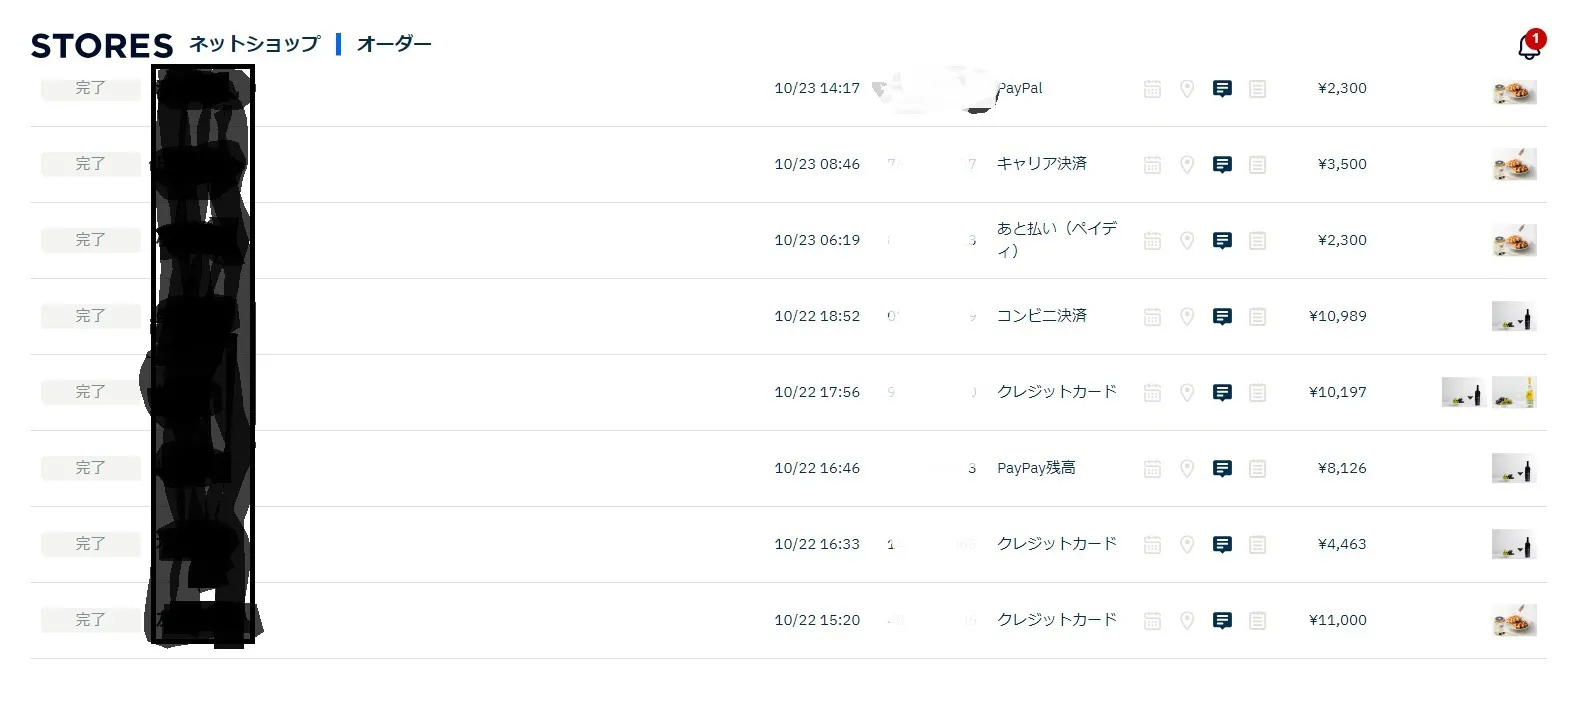Click the calendar icon in the PayPay残高 order row
1577x712 pixels.
click(x=1152, y=469)
